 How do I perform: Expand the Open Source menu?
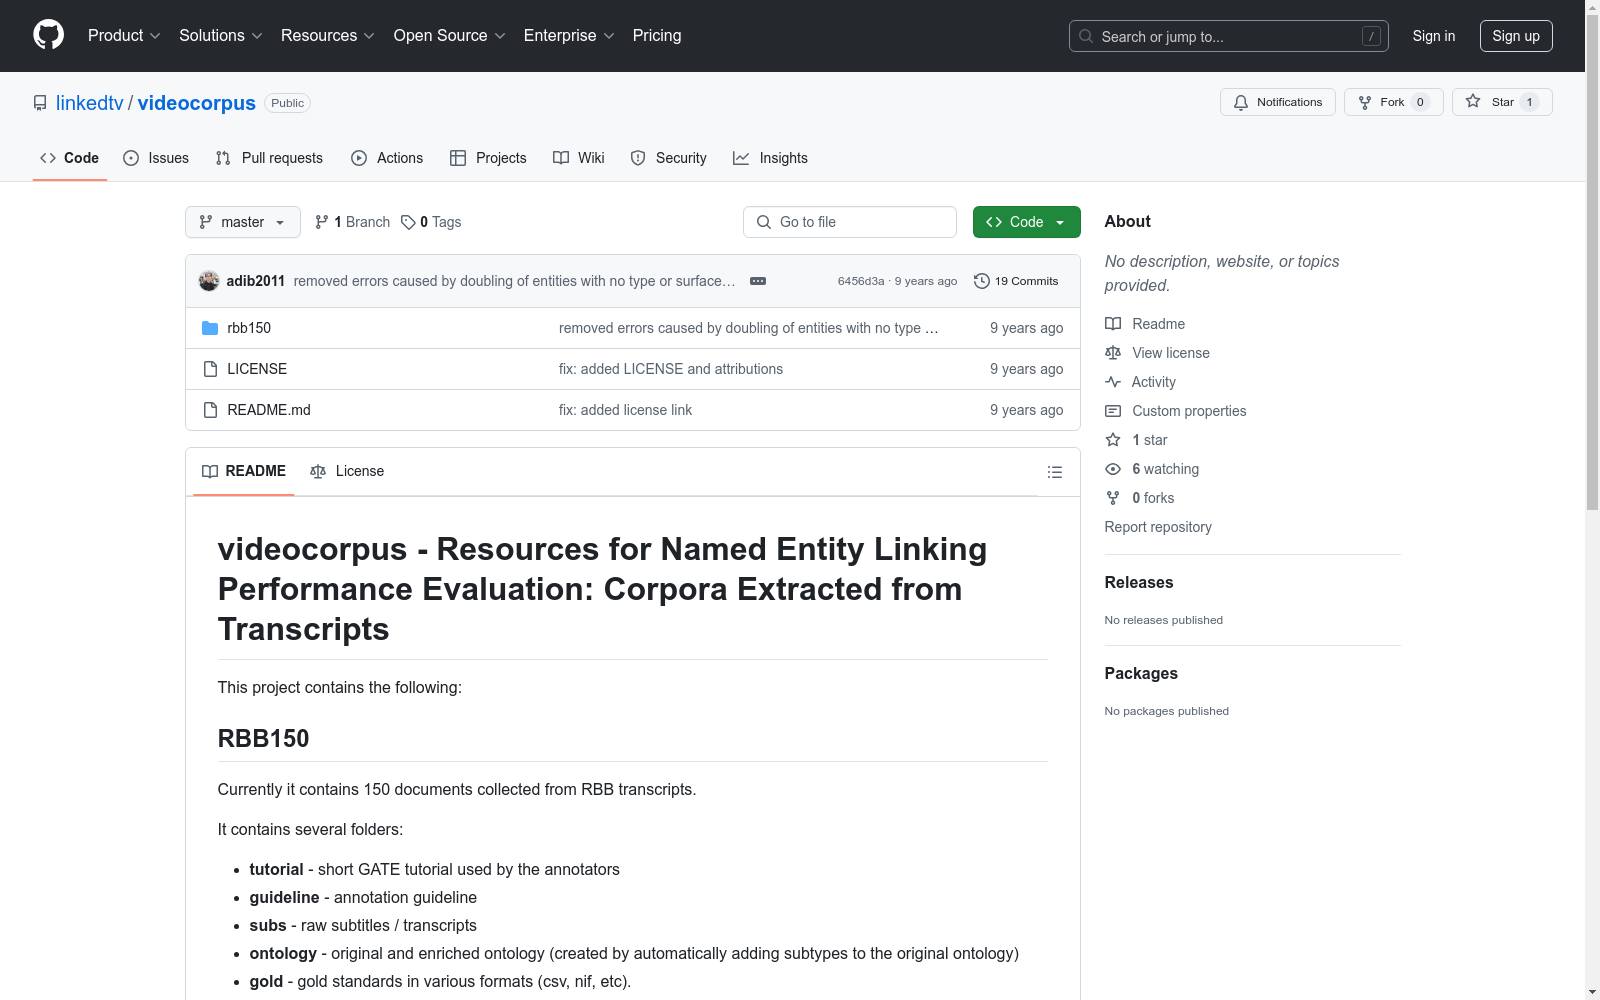[x=450, y=36]
